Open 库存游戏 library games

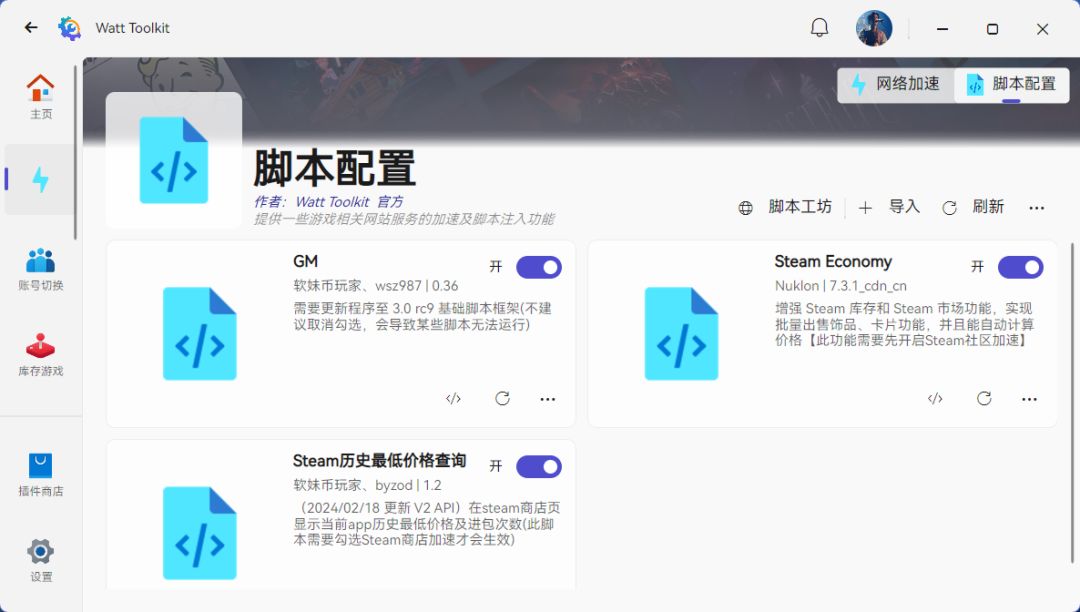[41, 355]
